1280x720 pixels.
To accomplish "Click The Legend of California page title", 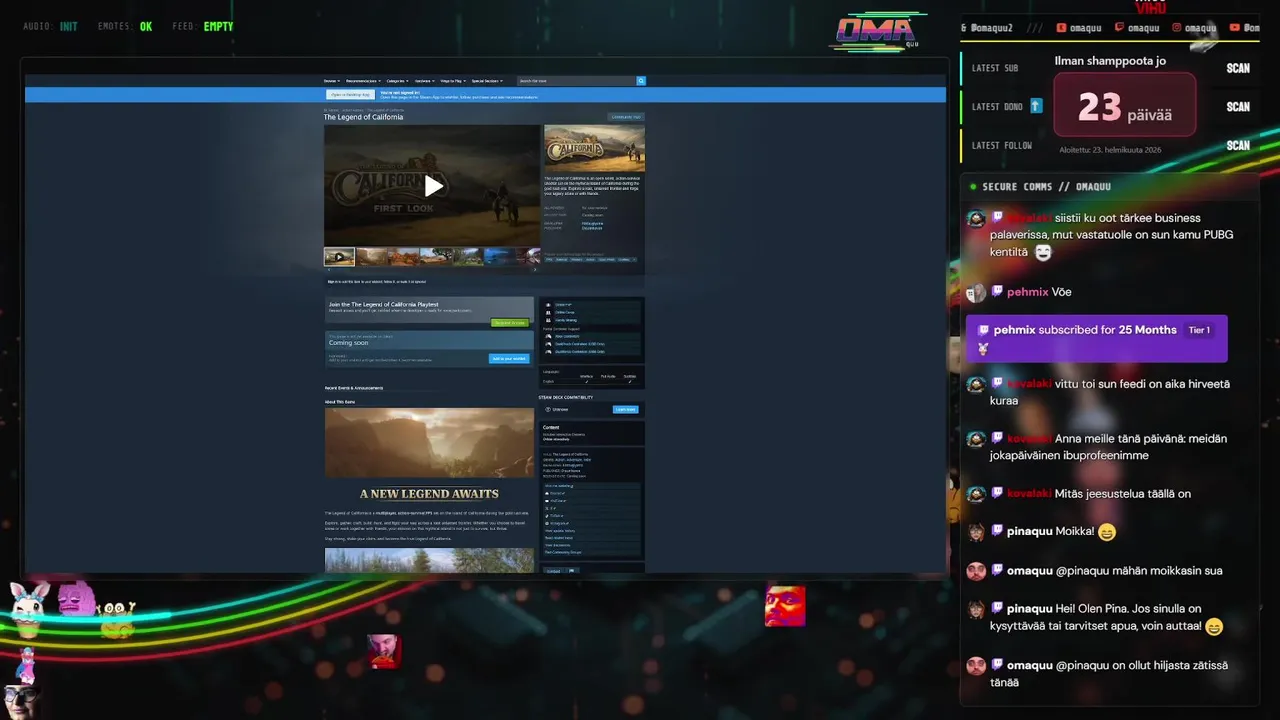I will point(363,117).
